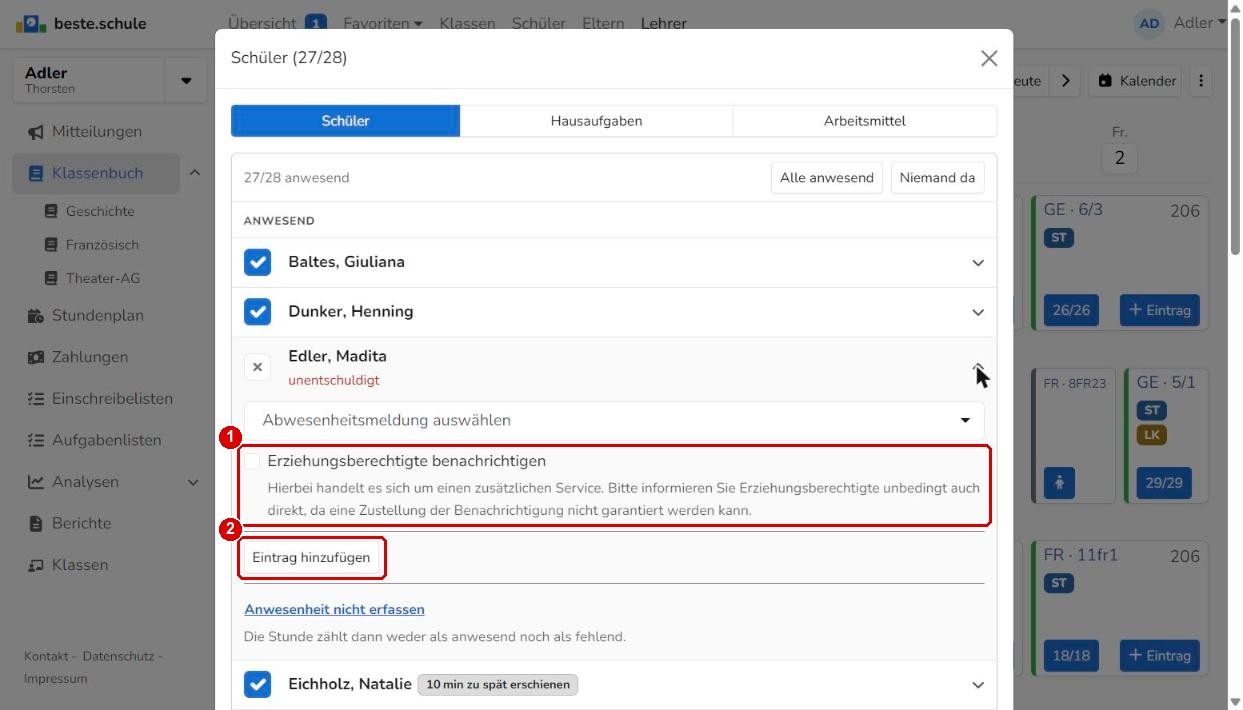Click the Einschreibelisten list icon
1243x710 pixels.
click(x=36, y=399)
